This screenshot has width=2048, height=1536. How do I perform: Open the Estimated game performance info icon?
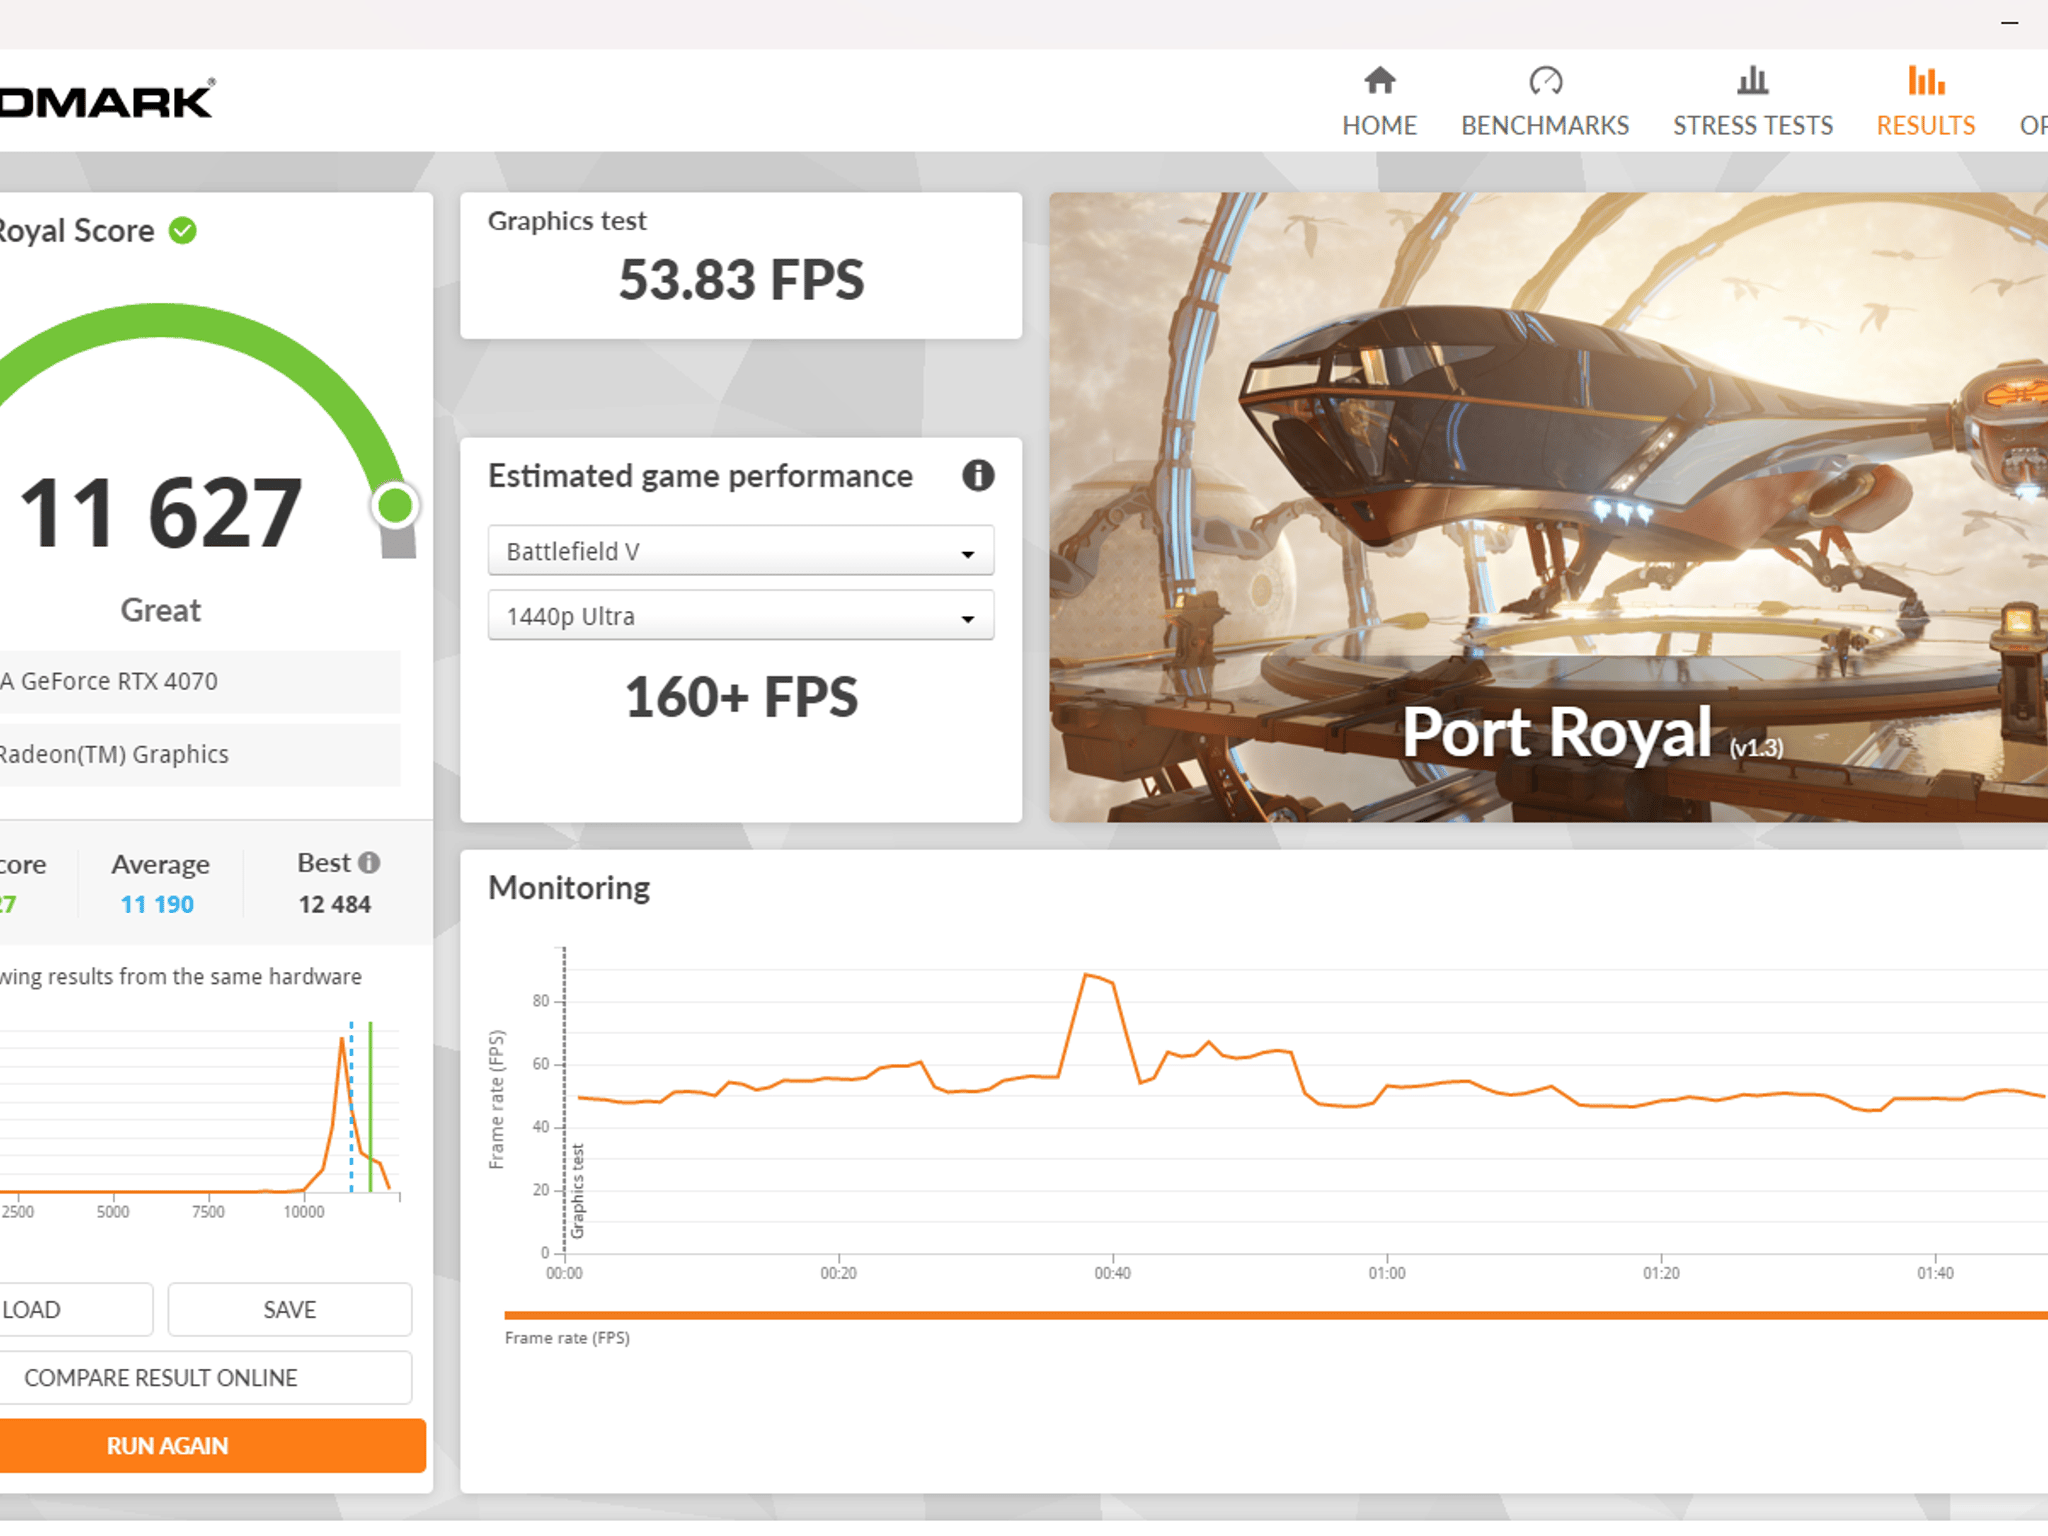pos(978,475)
